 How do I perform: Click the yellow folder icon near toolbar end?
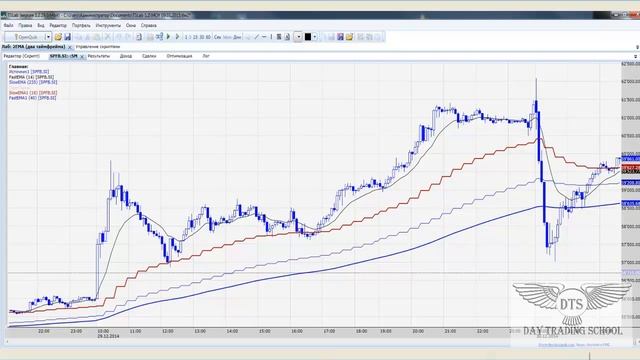coord(349,37)
